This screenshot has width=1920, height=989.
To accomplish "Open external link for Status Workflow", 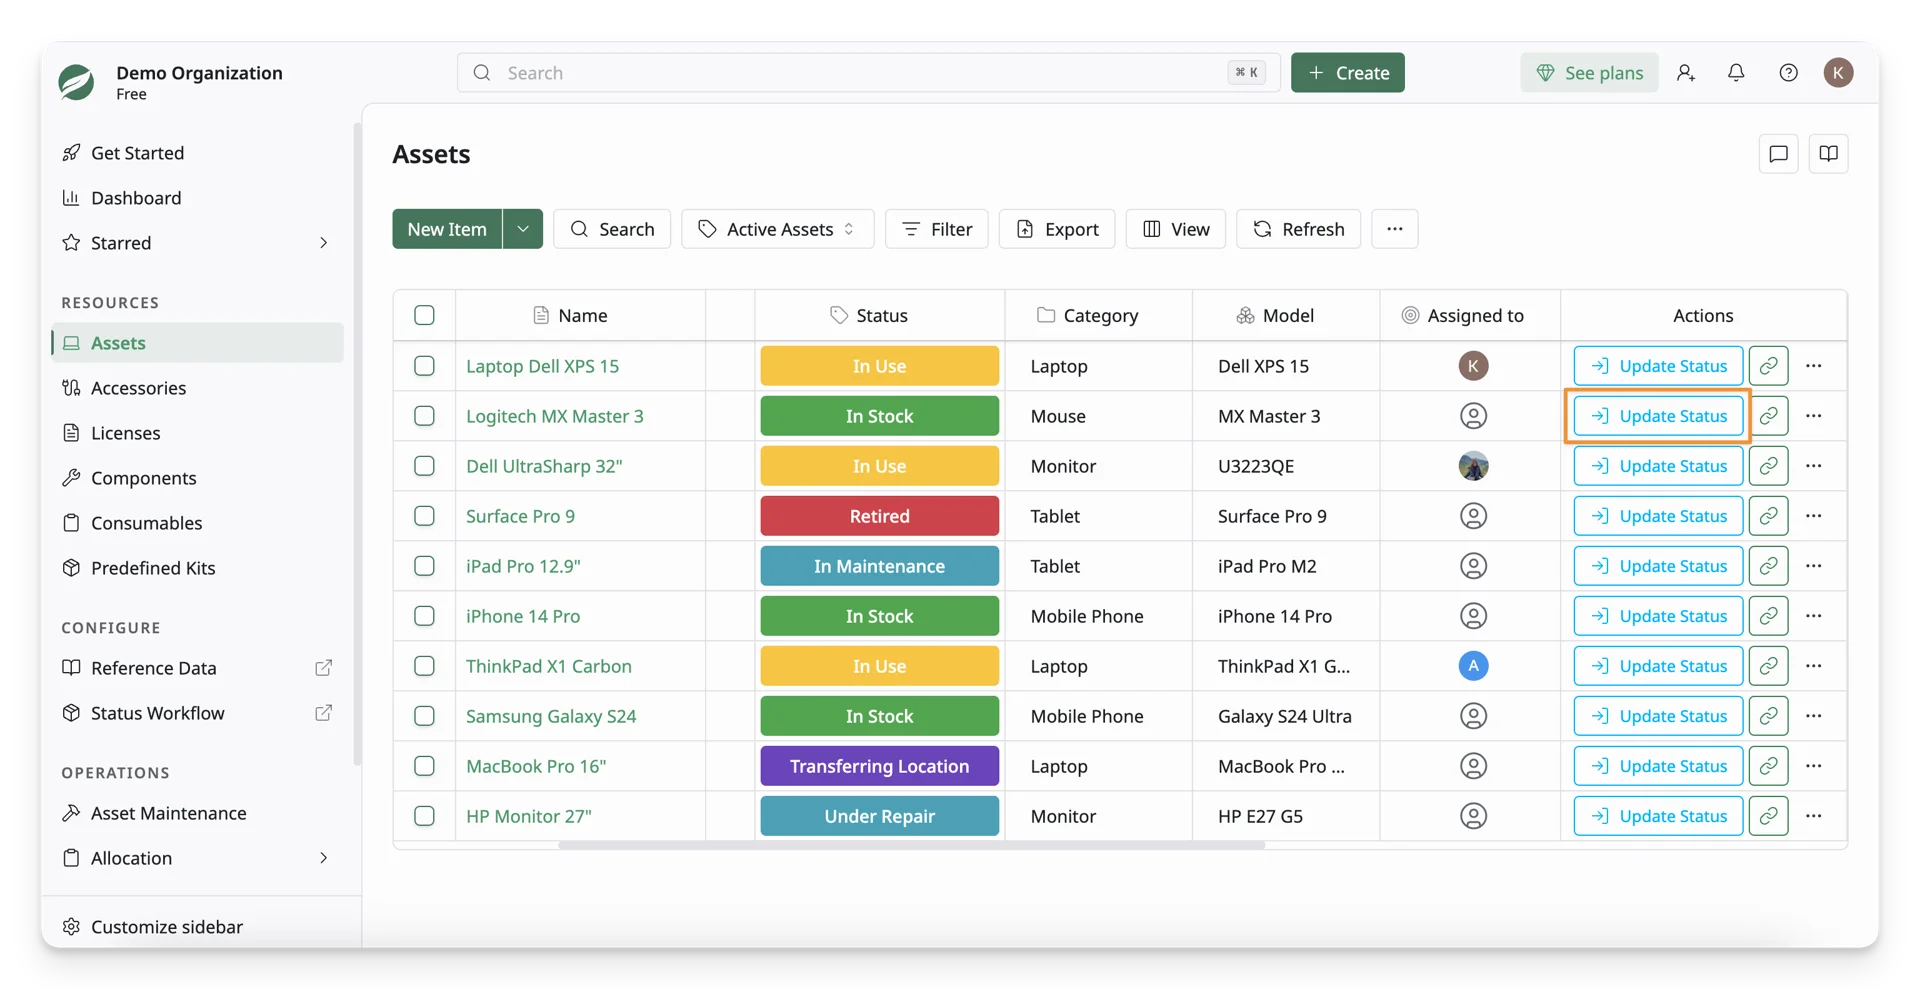I will pos(323,712).
